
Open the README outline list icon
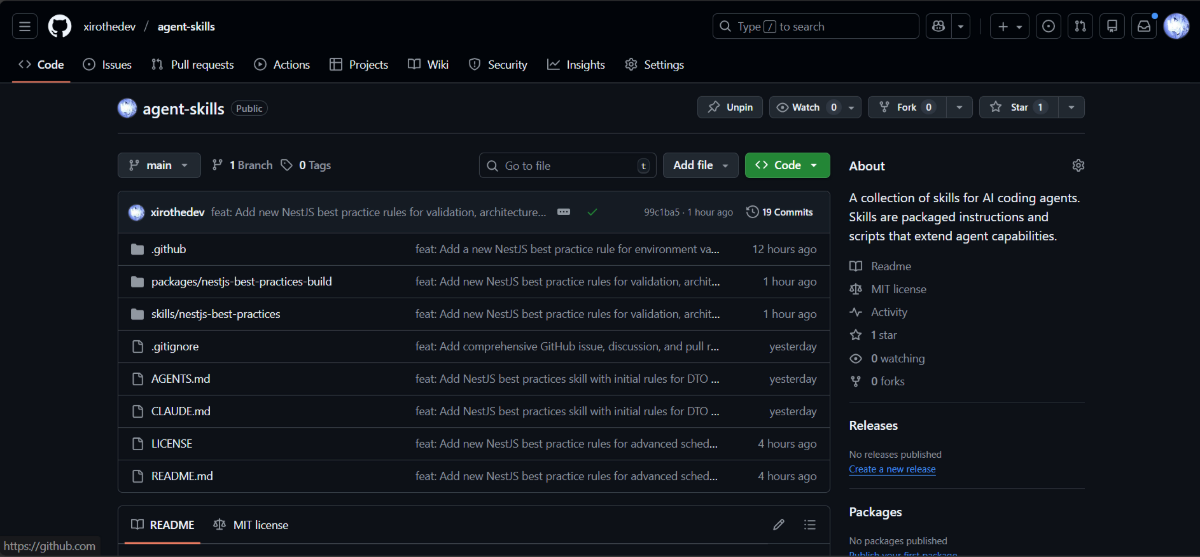click(810, 525)
